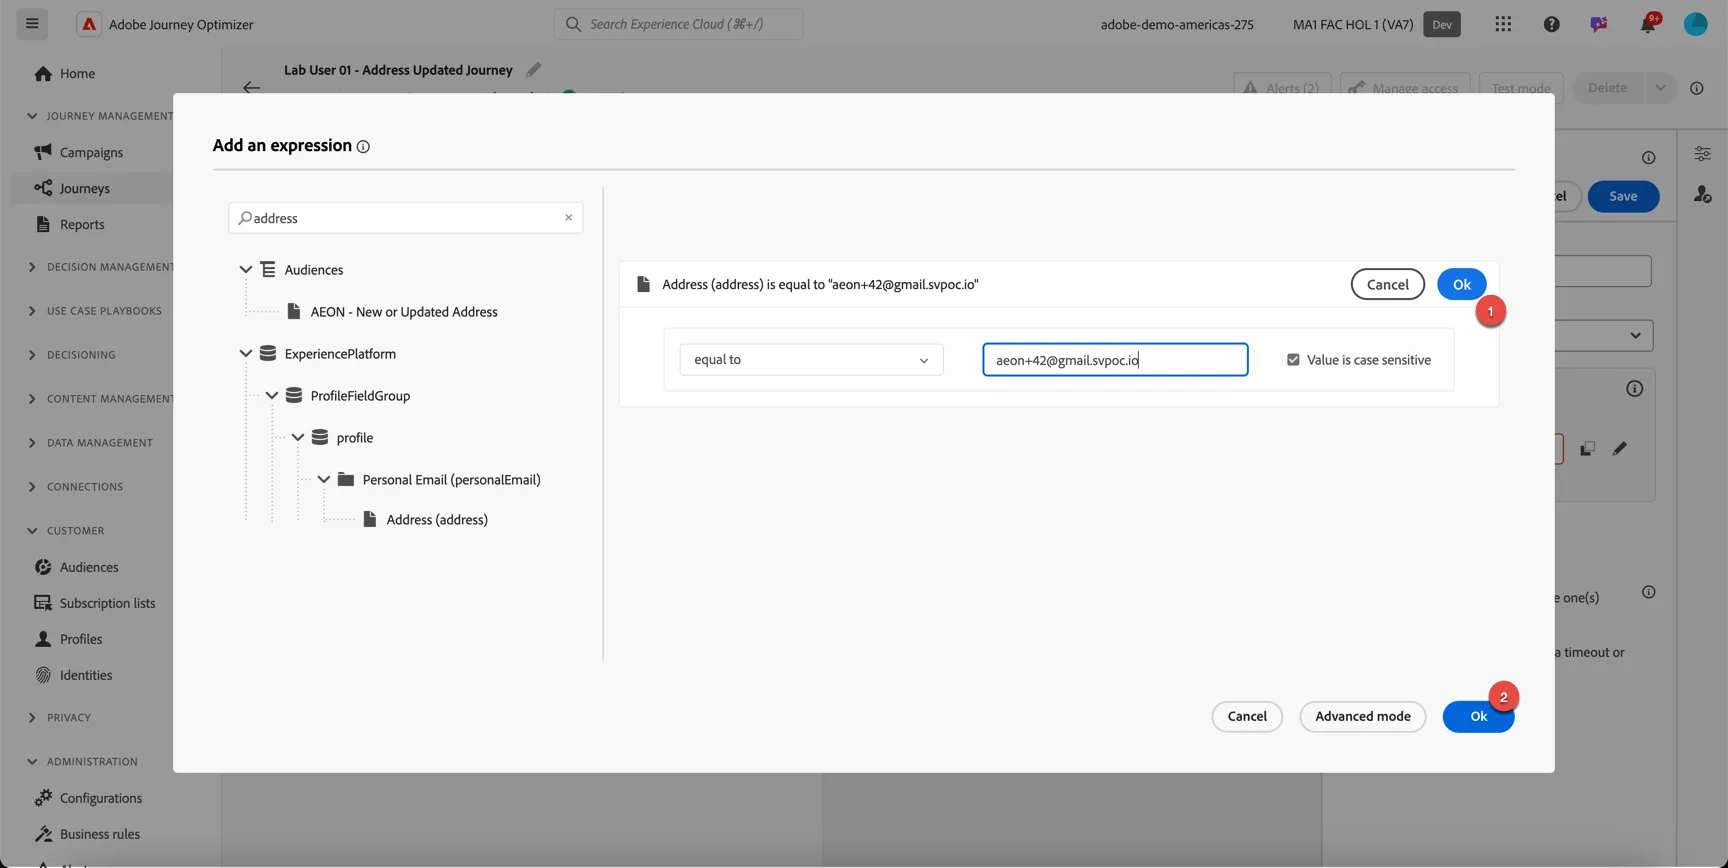Click the Configurations gear icon
The height and width of the screenshot is (868, 1728).
(43, 798)
